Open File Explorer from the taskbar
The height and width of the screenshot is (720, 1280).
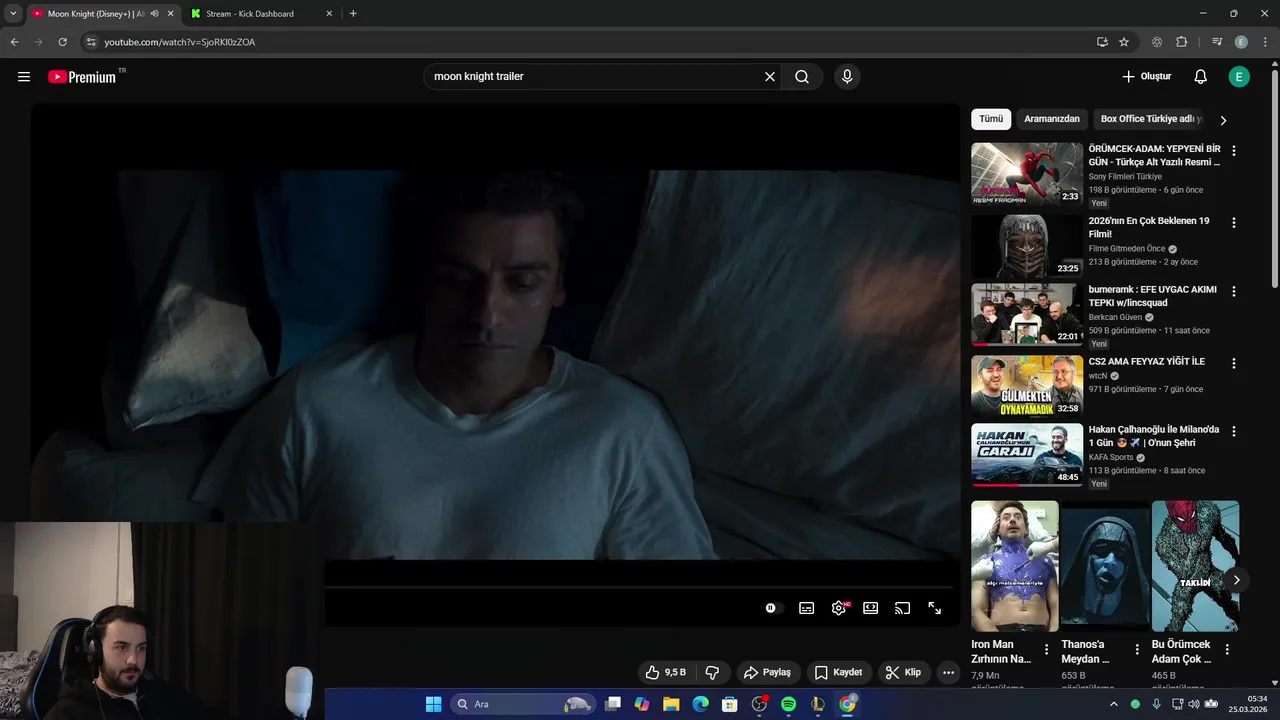(x=671, y=704)
